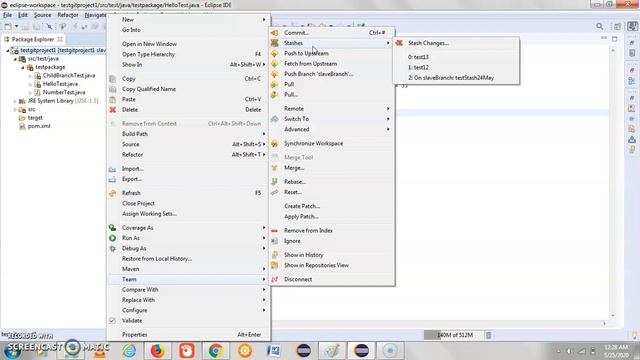Select stash '0: test13'
Screen dimensions: 640x360
click(x=456, y=57)
